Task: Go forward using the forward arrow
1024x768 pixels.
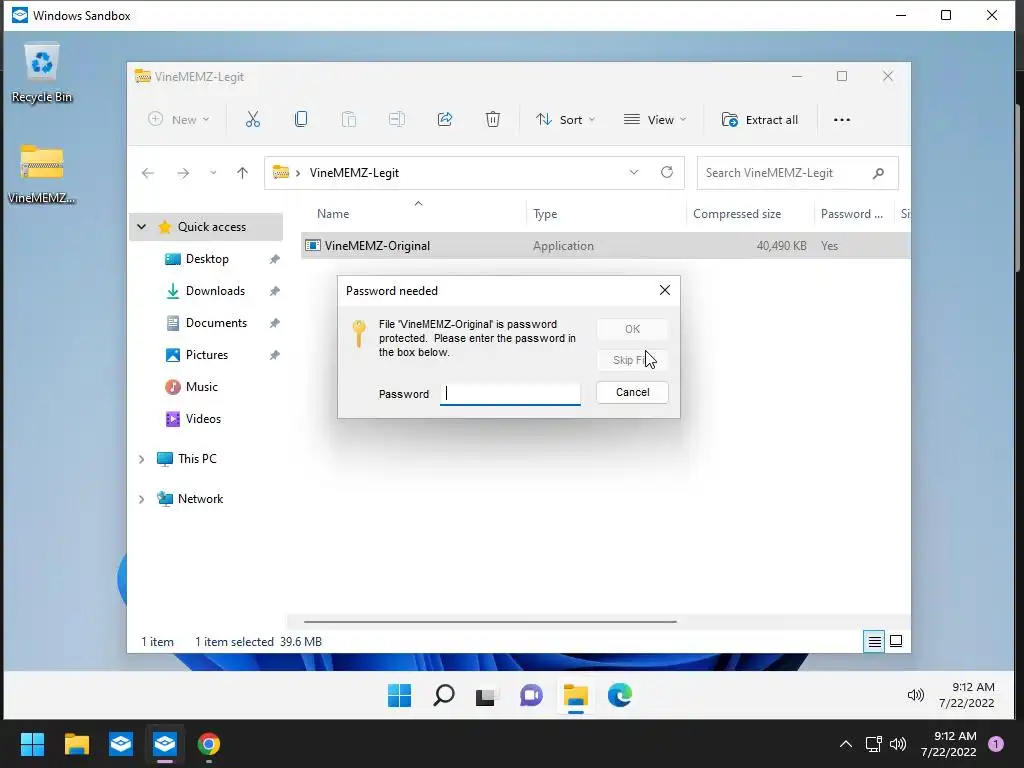Action: coord(184,173)
